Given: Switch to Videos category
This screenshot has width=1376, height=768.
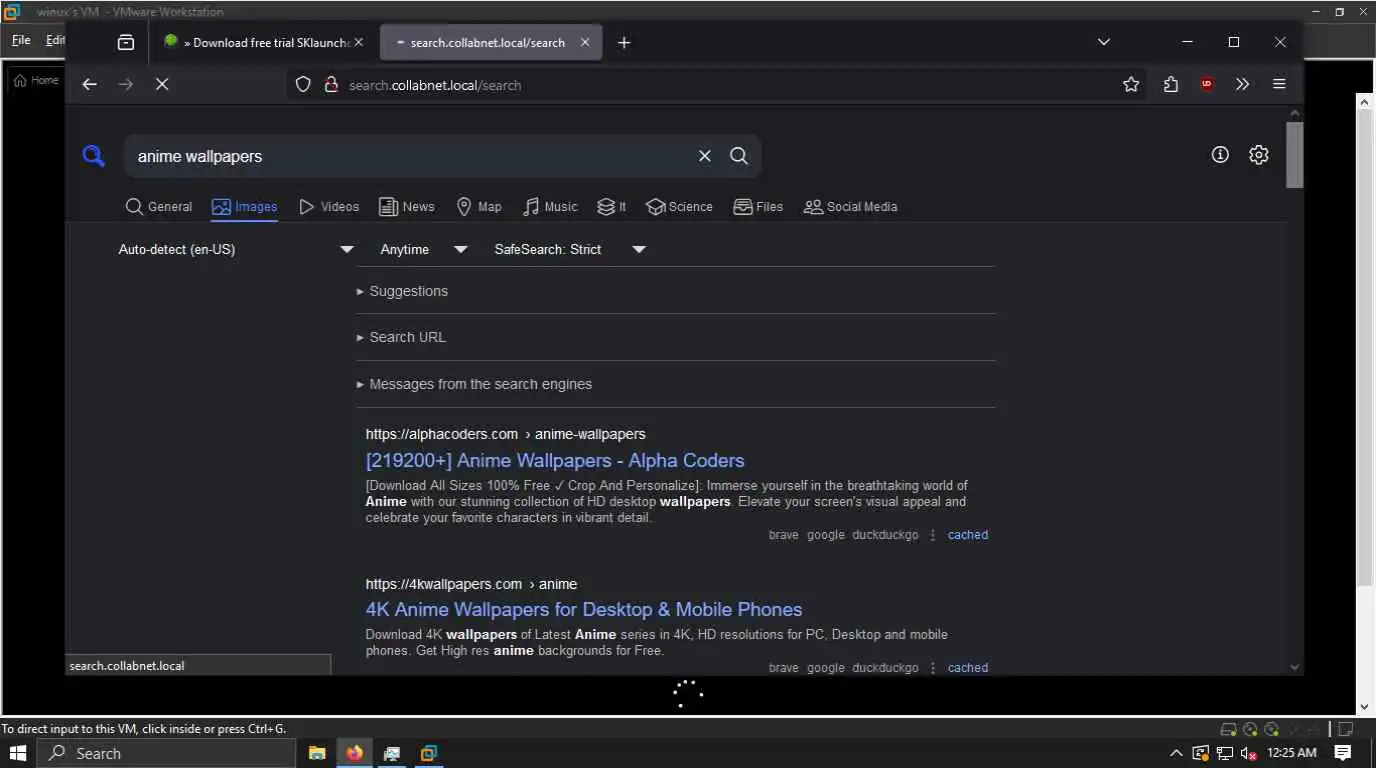Looking at the screenshot, I should [x=329, y=207].
